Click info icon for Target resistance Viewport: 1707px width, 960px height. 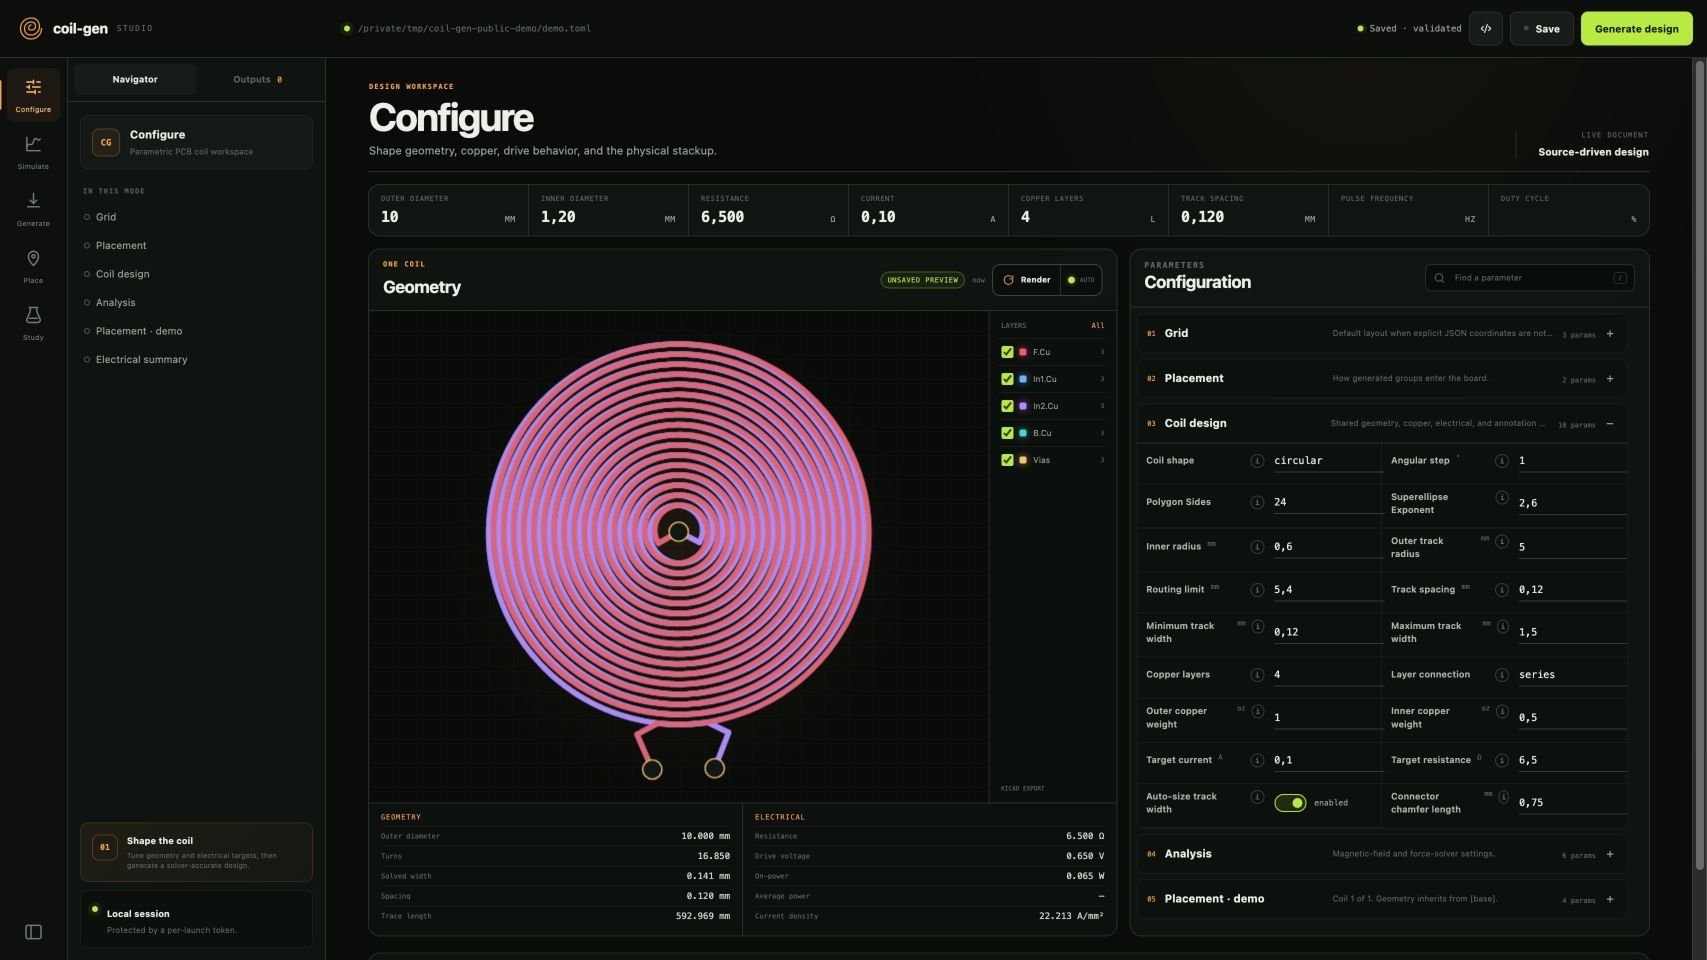point(1502,760)
